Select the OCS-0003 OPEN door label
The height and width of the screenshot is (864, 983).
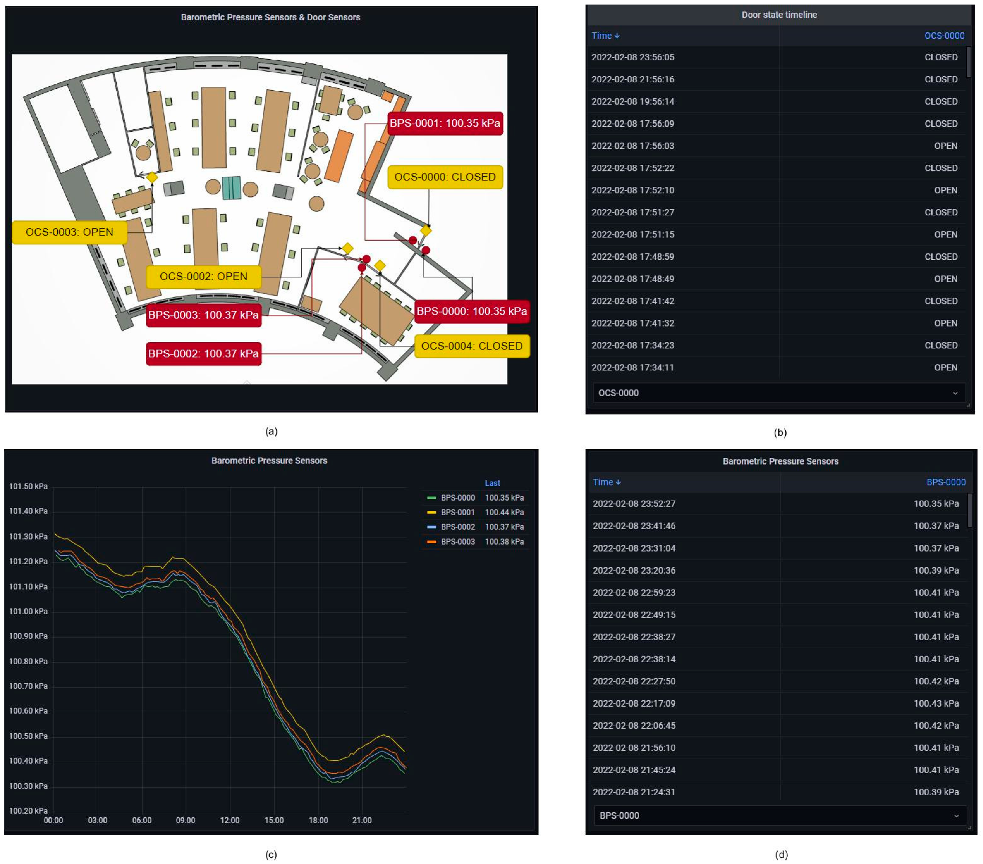[x=69, y=232]
